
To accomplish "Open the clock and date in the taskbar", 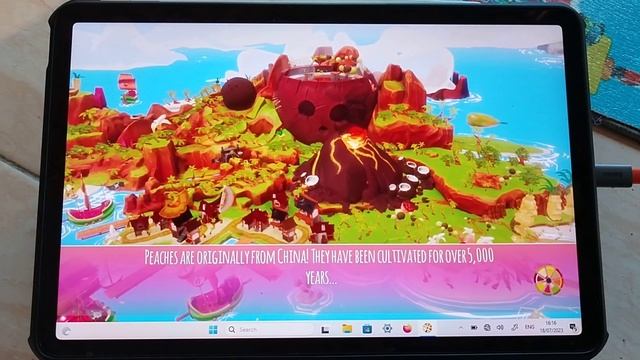I will (551, 327).
